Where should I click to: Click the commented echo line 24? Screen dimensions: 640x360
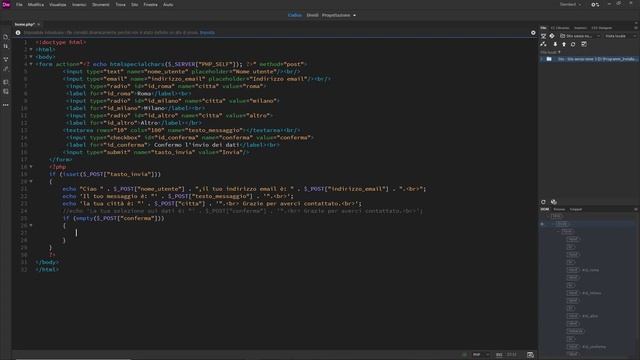[x=242, y=211]
